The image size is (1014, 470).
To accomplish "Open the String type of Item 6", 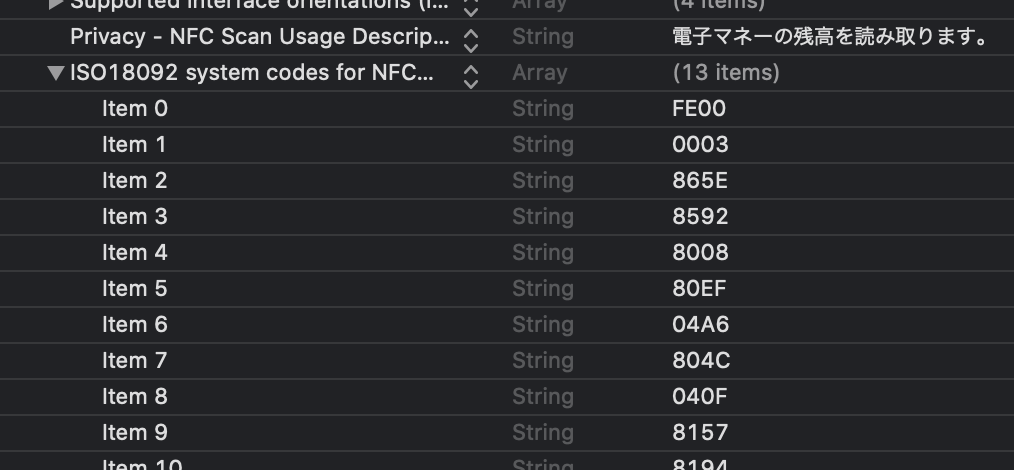I will pyautogui.click(x=543, y=325).
